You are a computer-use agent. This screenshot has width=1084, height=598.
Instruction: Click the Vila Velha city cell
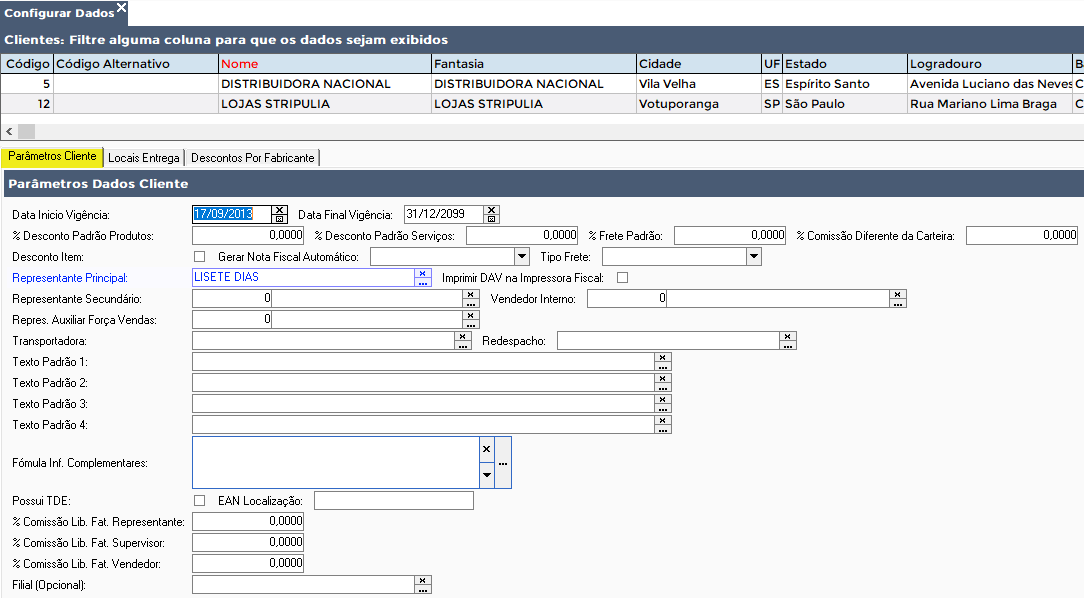698,84
